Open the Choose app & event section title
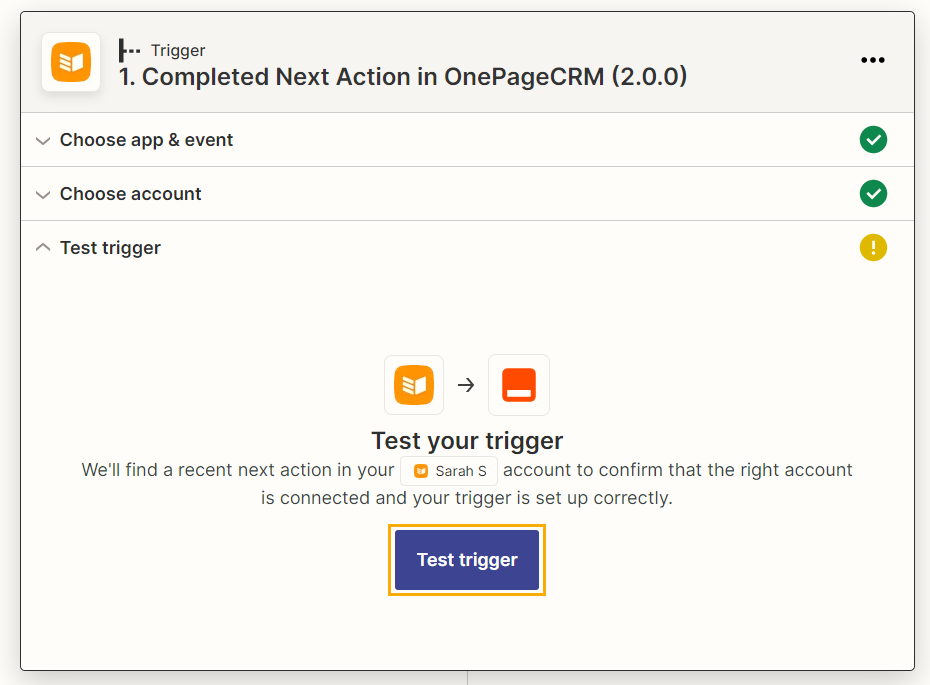This screenshot has width=930, height=685. (146, 140)
